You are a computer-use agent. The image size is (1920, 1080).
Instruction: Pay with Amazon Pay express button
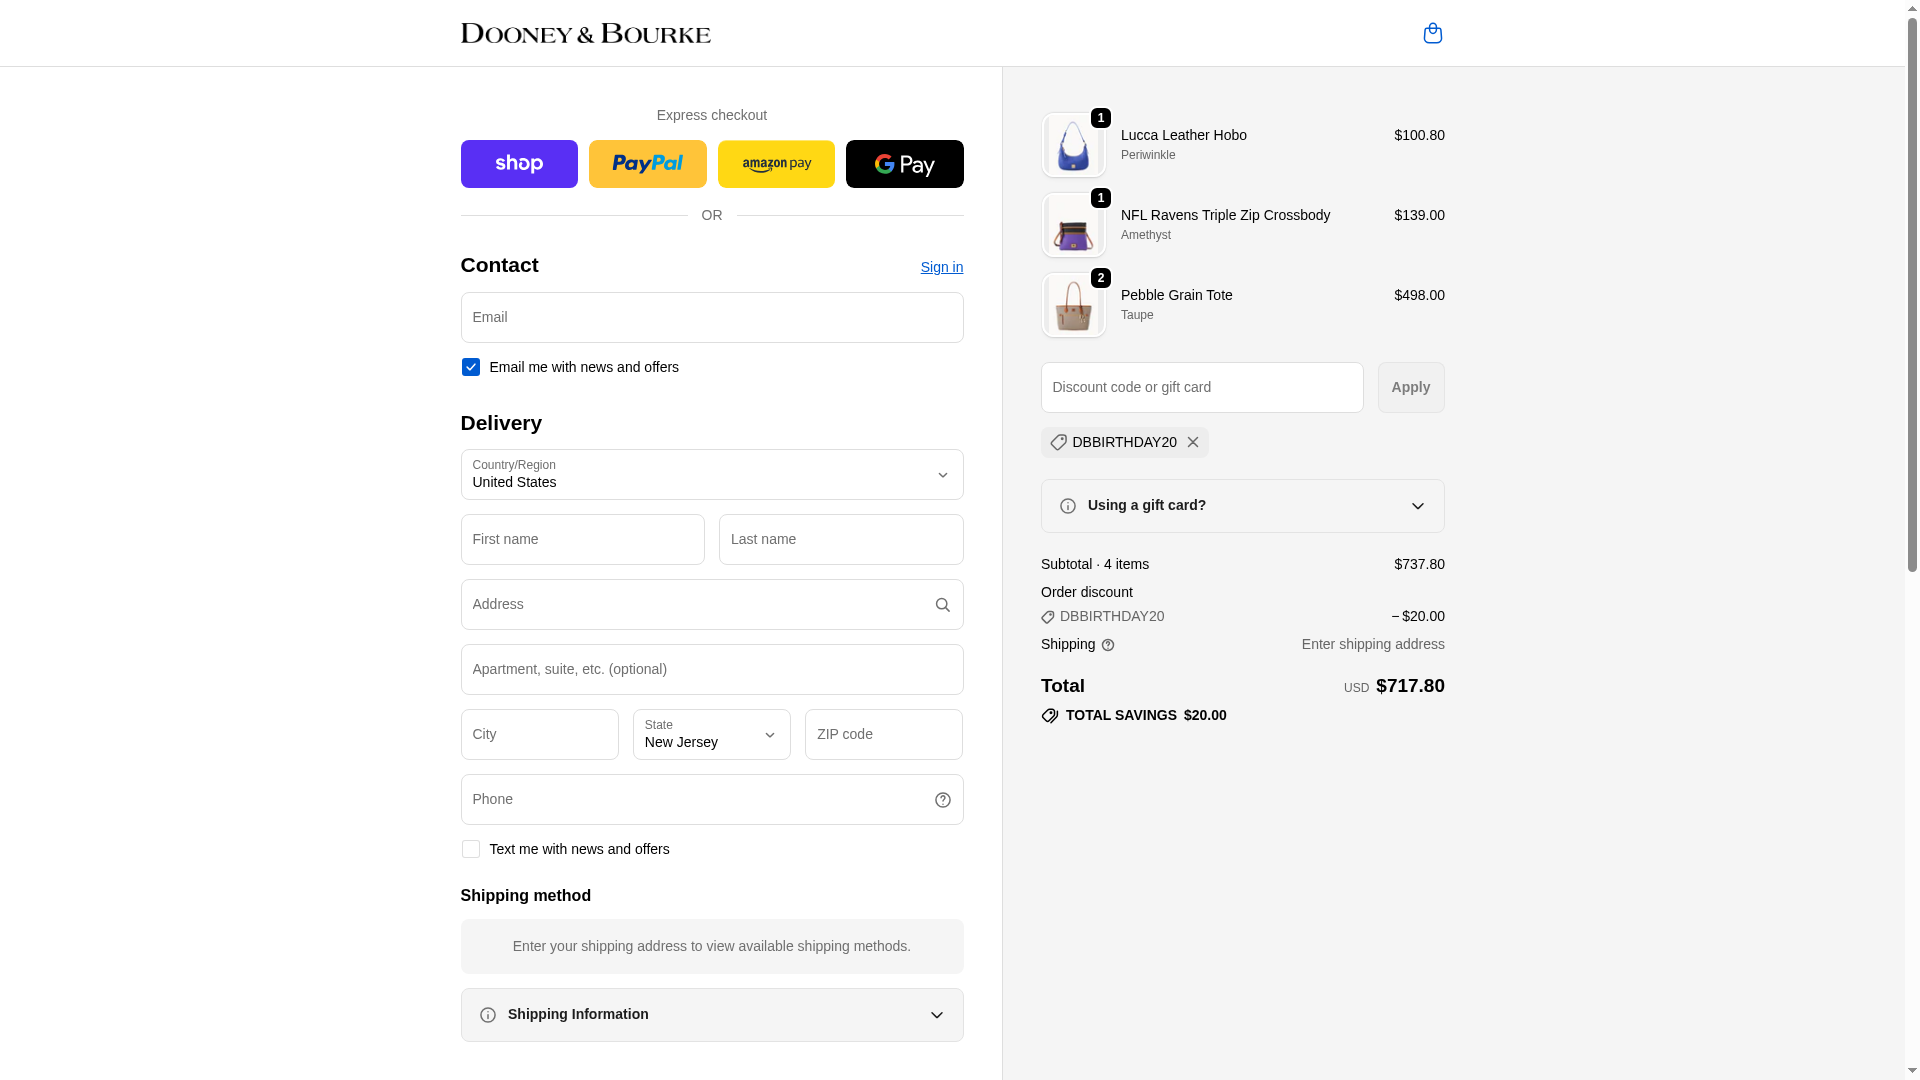(776, 164)
